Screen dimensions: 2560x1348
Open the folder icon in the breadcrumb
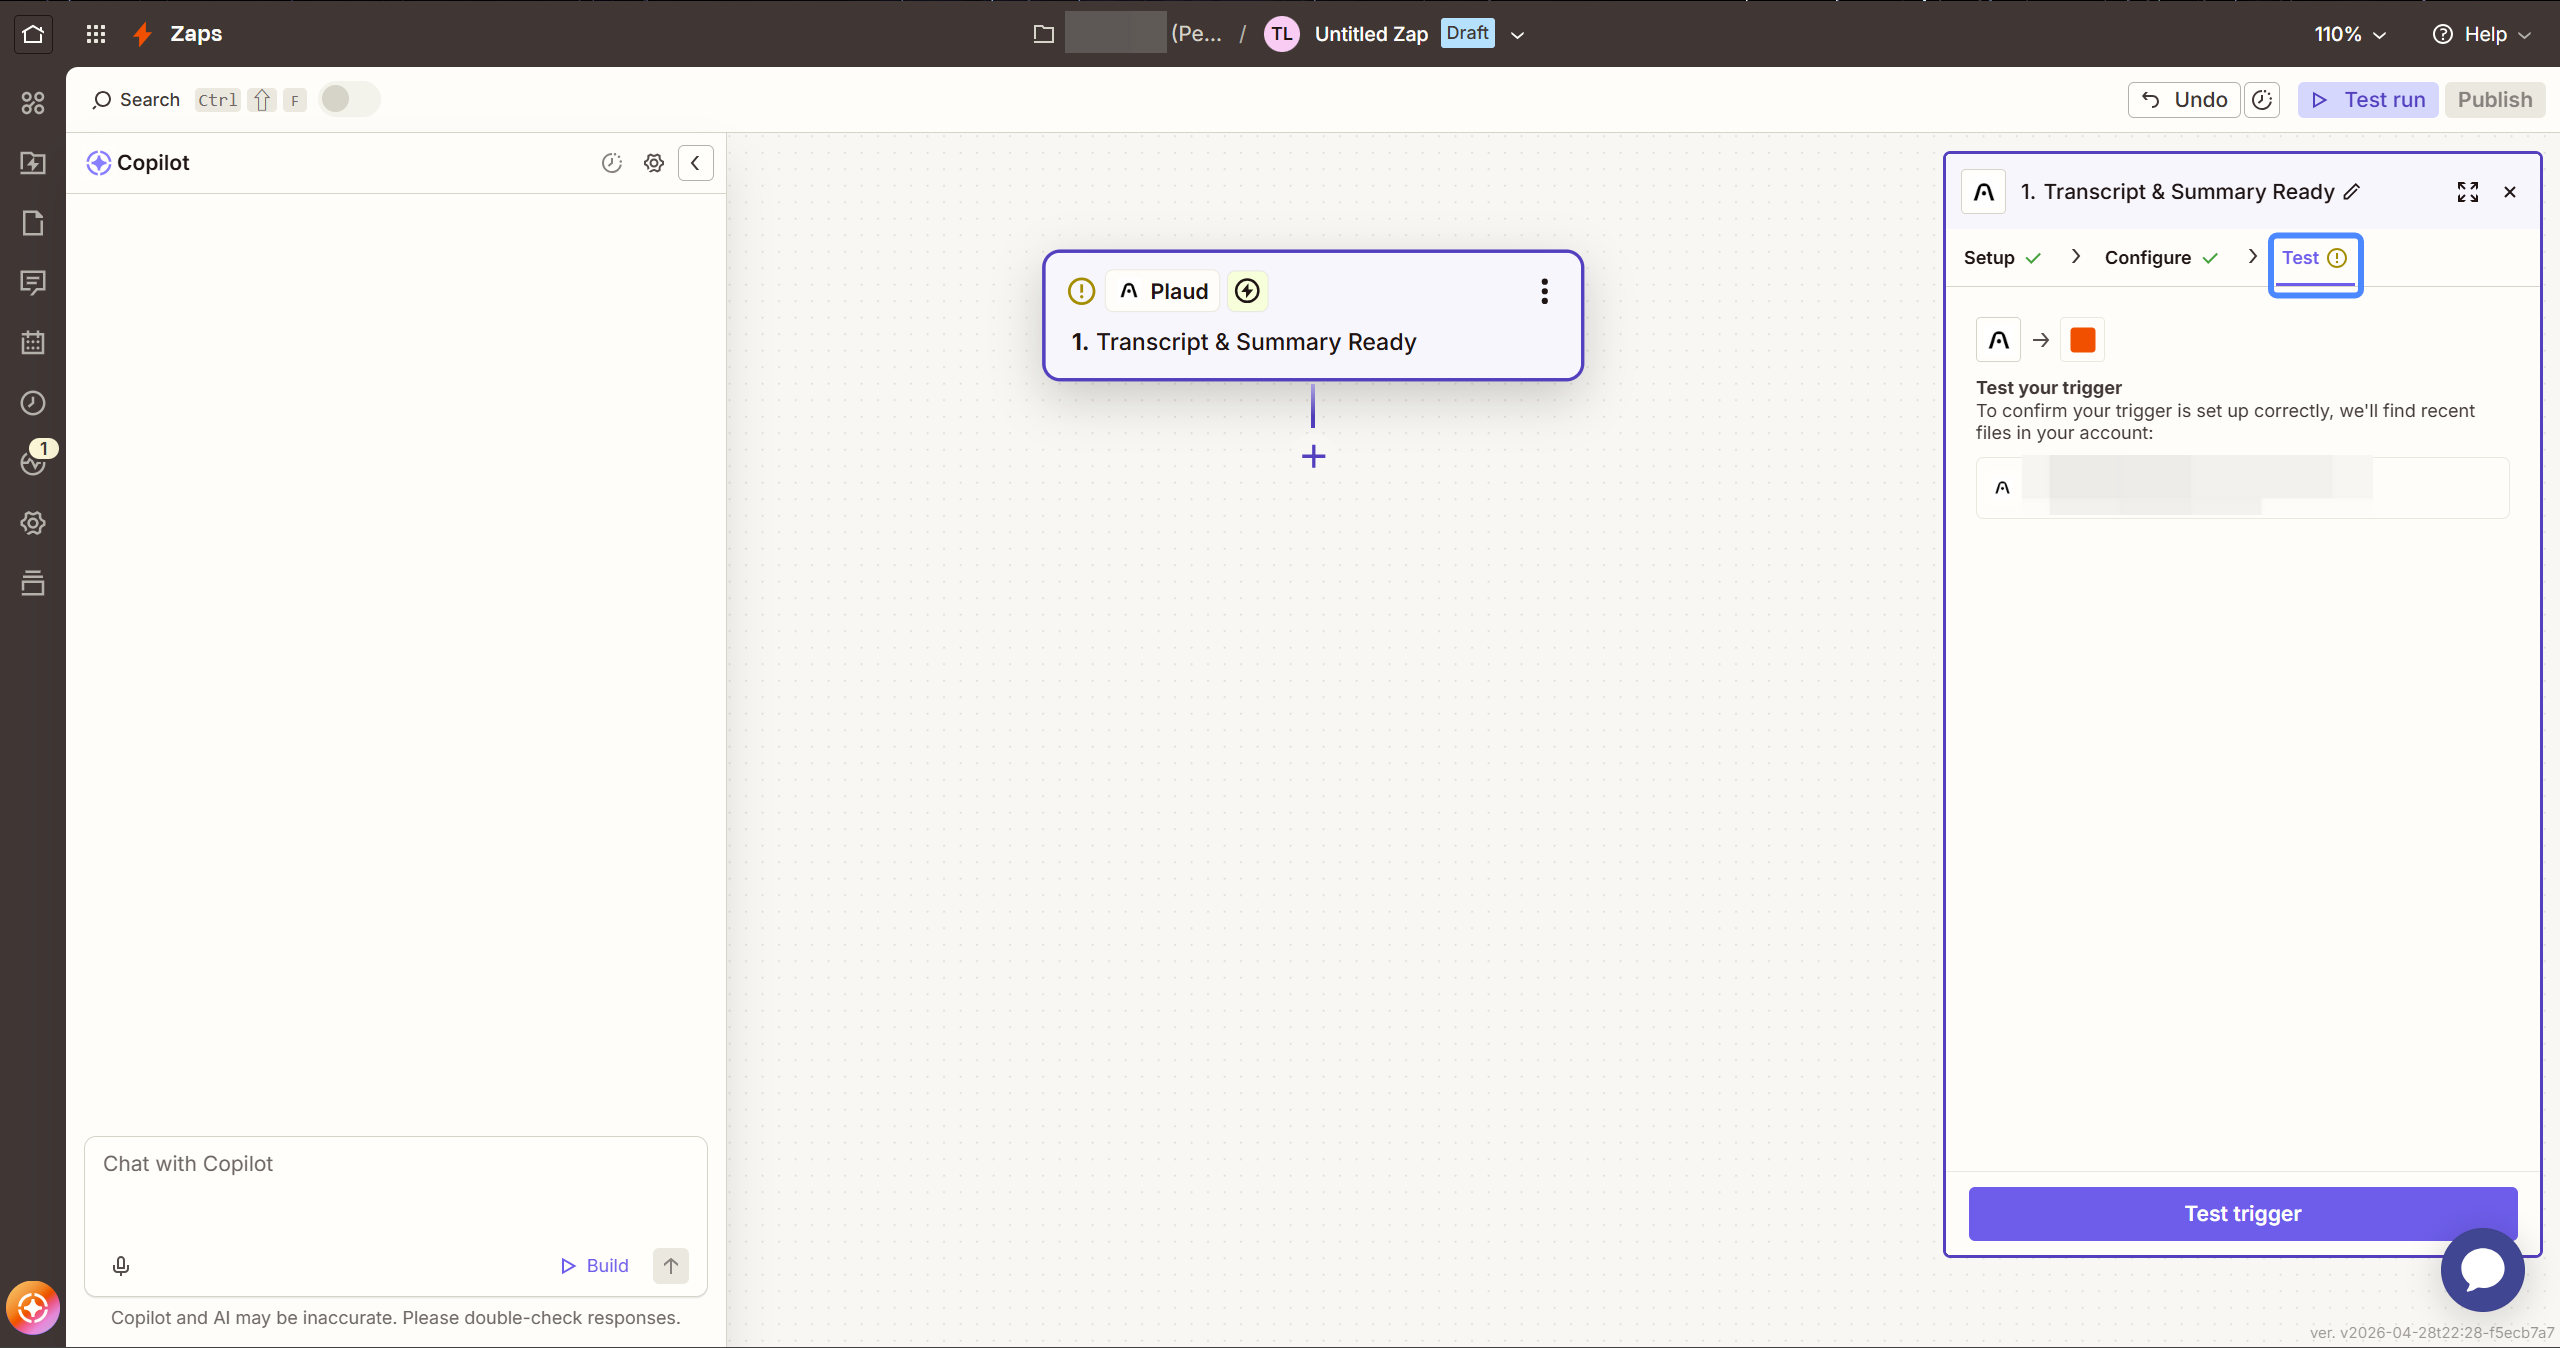point(1043,34)
